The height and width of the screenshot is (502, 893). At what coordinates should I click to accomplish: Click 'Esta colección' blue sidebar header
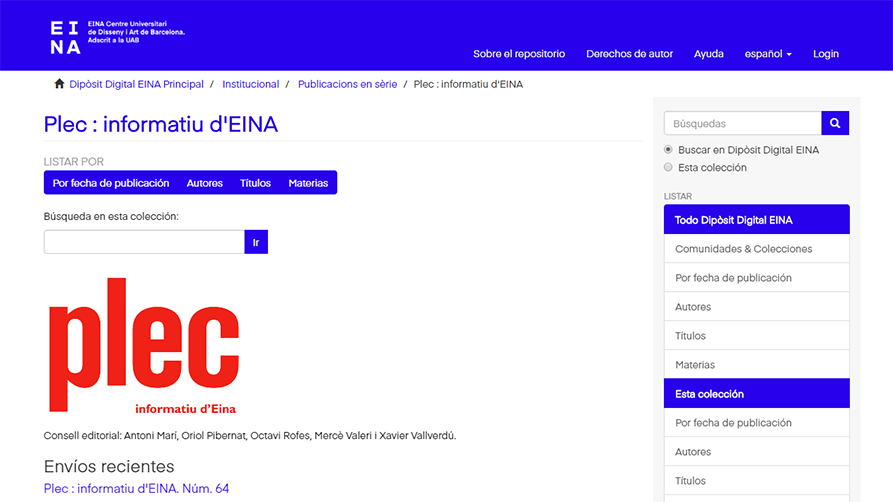(x=756, y=394)
